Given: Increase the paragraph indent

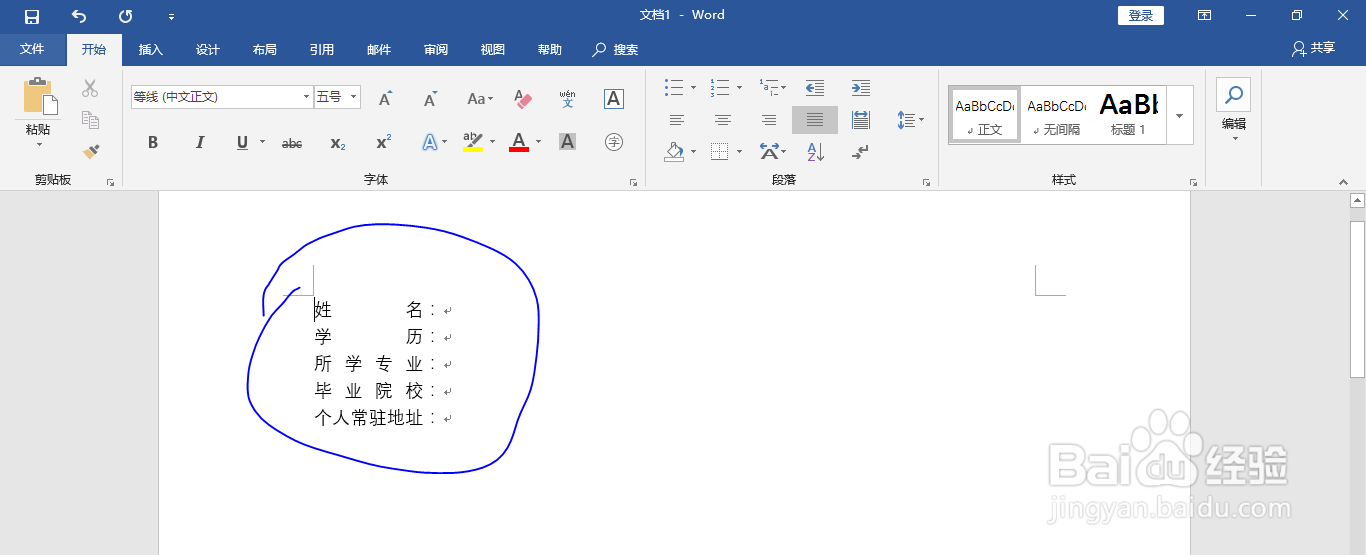Looking at the screenshot, I should [x=860, y=88].
